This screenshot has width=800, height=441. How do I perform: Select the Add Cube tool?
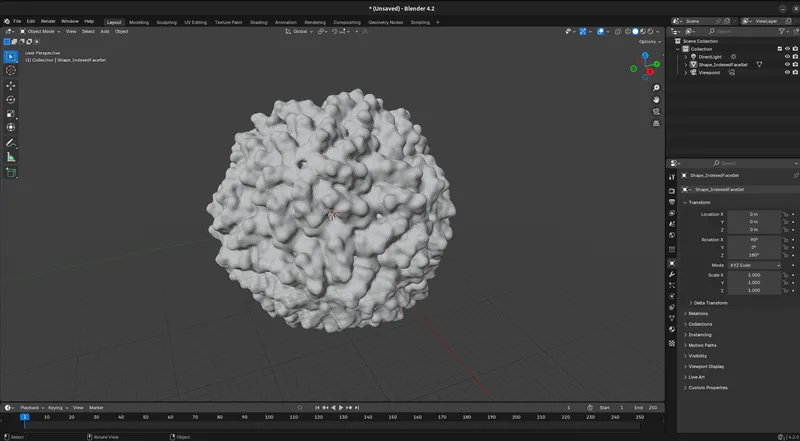click(x=11, y=173)
